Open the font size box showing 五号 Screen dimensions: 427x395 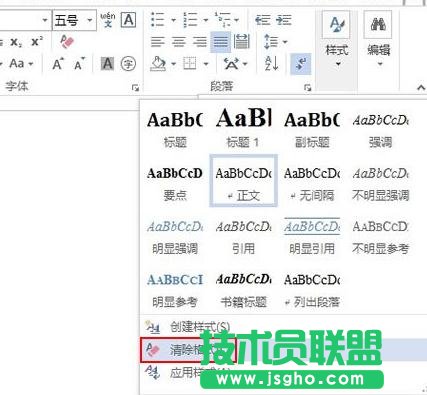click(x=74, y=20)
